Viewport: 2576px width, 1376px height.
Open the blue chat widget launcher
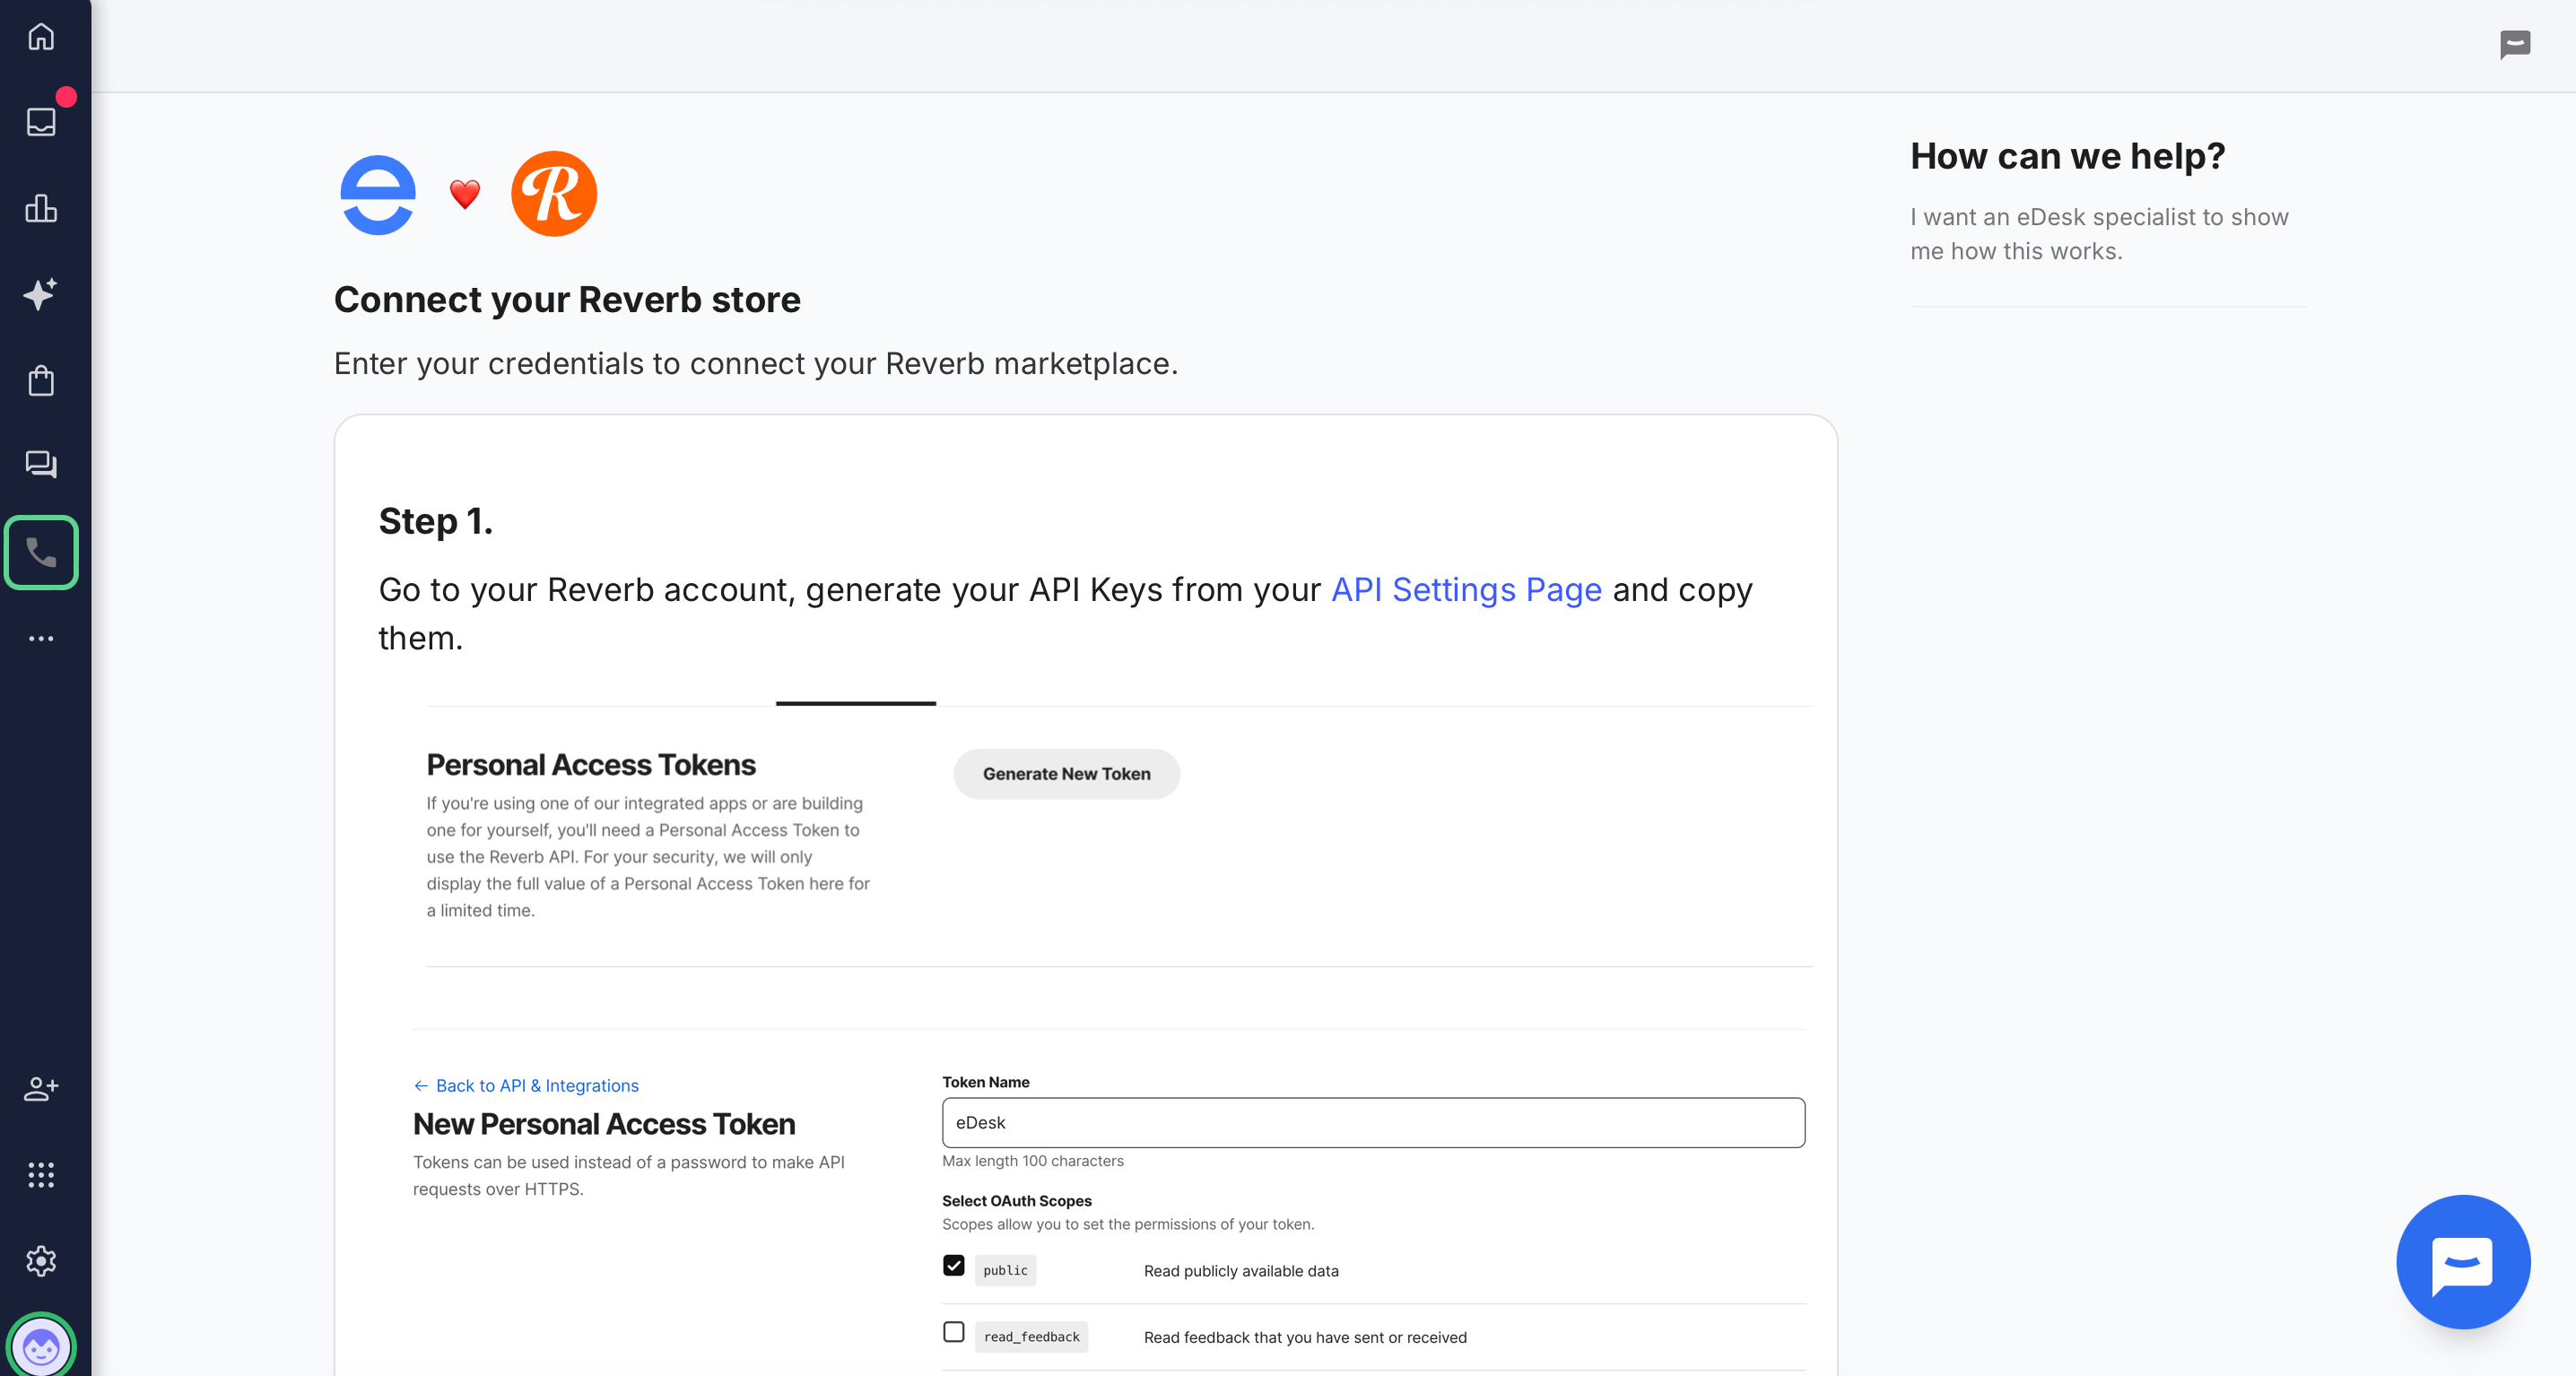pyautogui.click(x=2462, y=1261)
